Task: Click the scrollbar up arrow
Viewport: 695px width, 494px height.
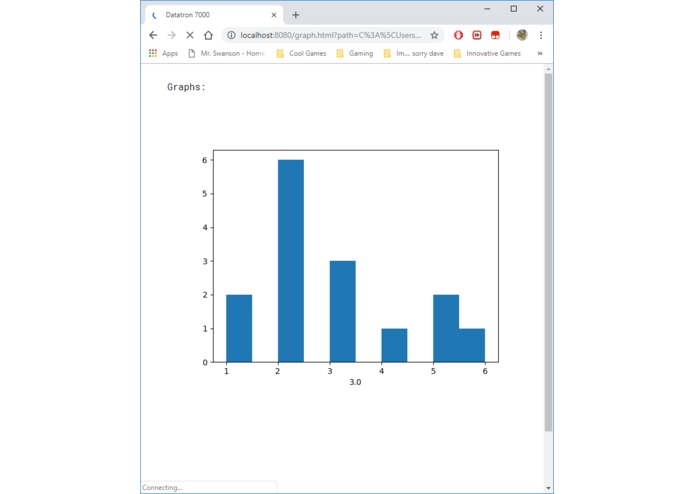Action: click(548, 69)
